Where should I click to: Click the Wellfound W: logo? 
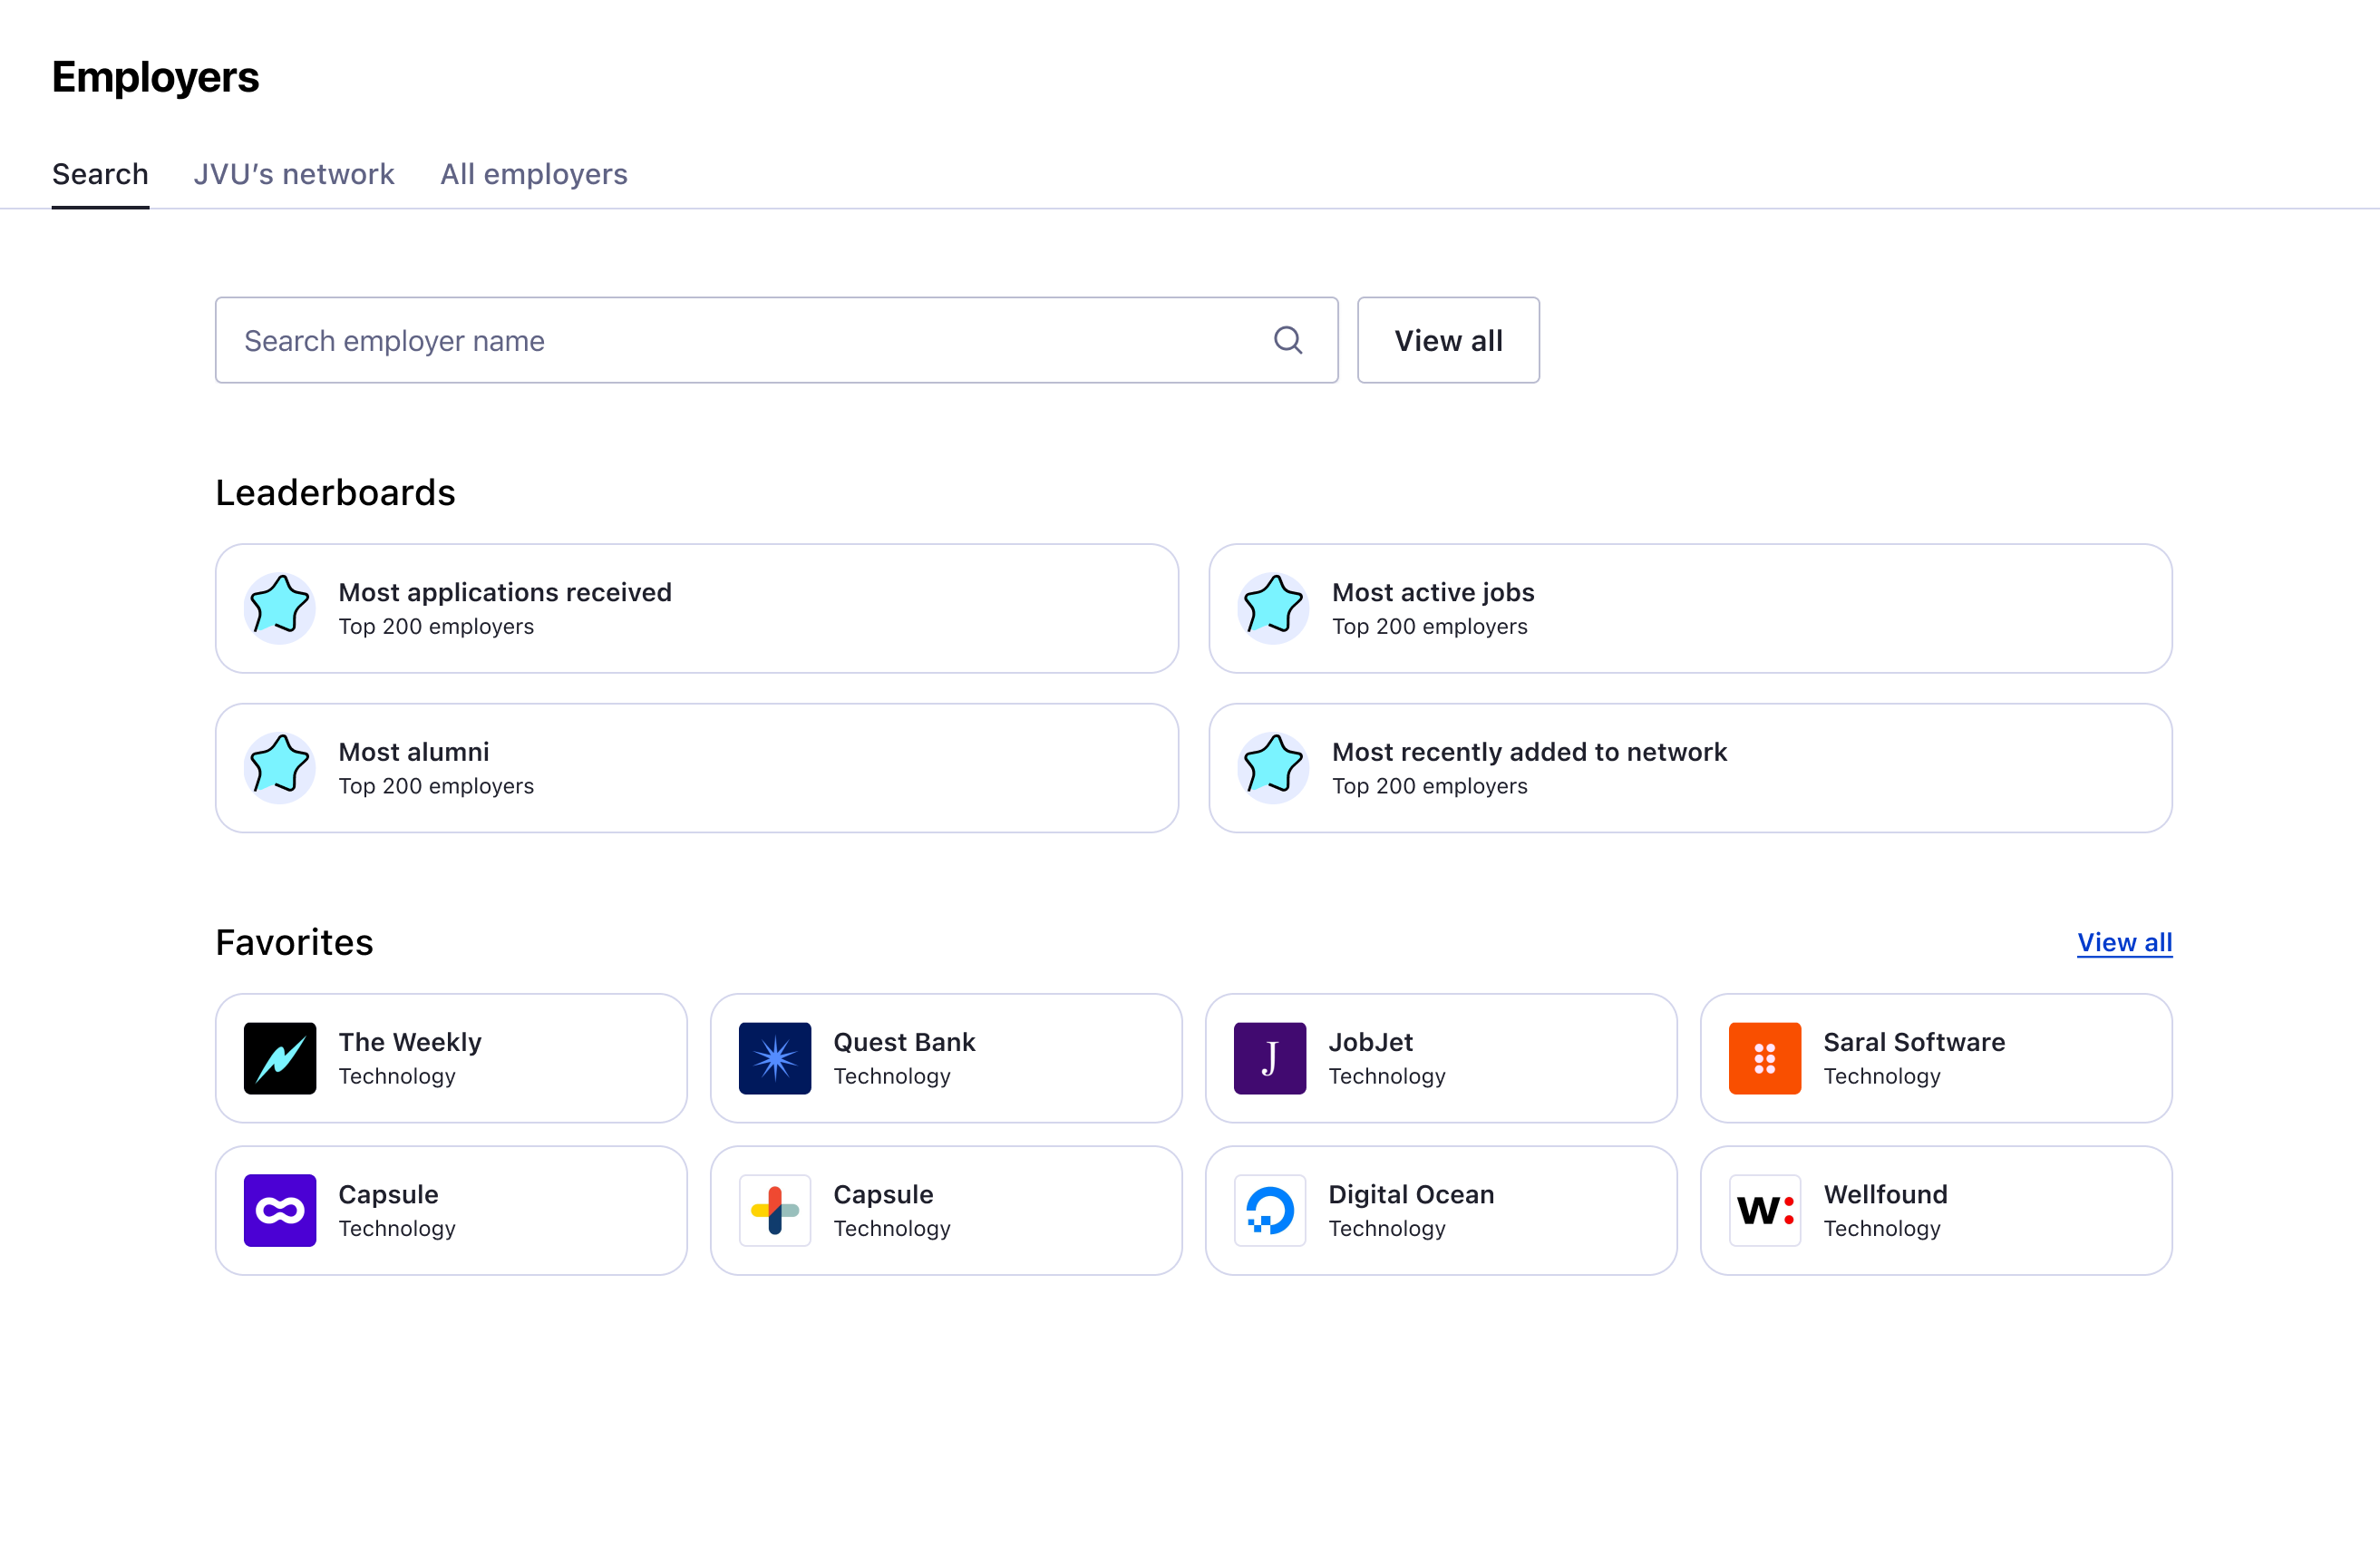(x=1765, y=1210)
